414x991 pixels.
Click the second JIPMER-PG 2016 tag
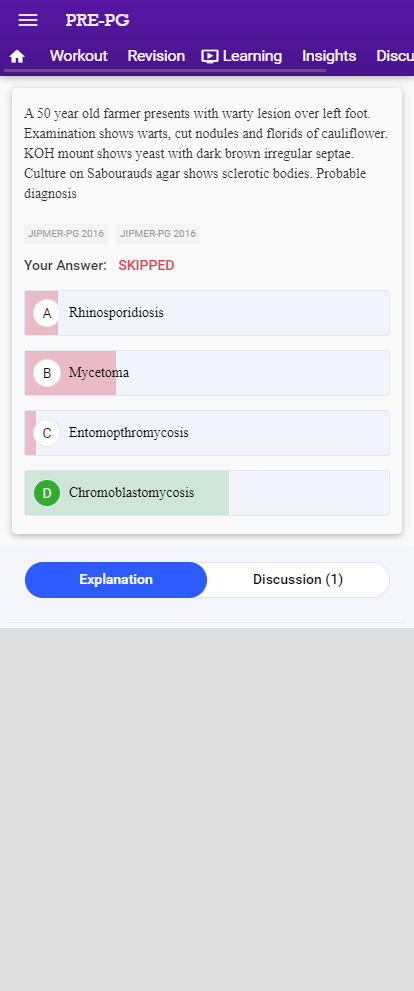pos(158,234)
